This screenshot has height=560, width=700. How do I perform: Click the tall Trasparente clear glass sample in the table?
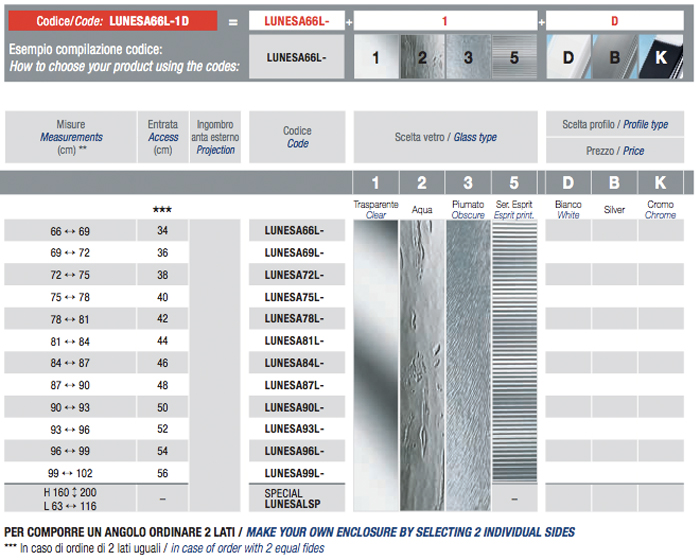coord(376,352)
